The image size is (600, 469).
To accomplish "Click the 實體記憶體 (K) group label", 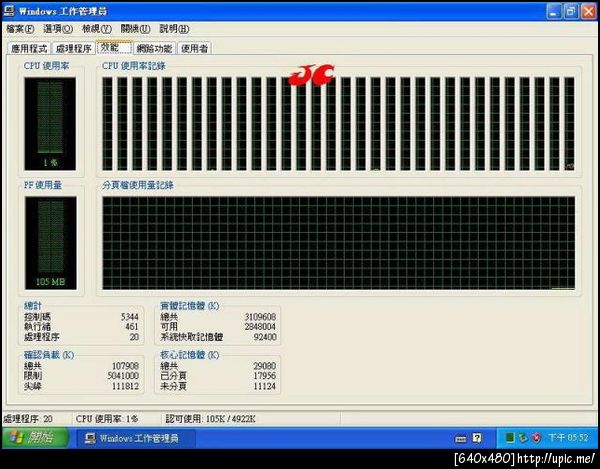I will click(x=189, y=306).
